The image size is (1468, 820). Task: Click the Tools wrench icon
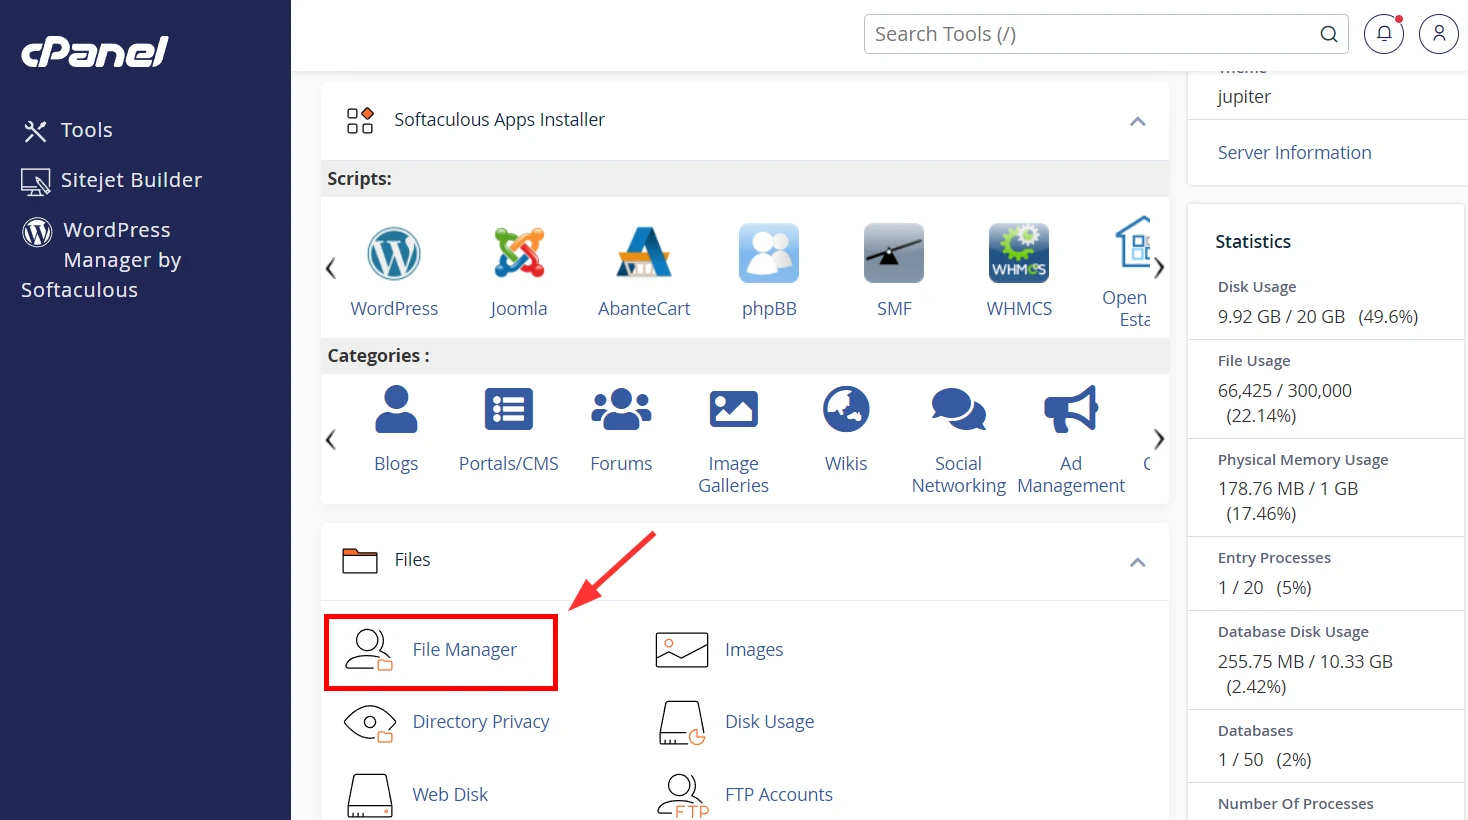35,131
